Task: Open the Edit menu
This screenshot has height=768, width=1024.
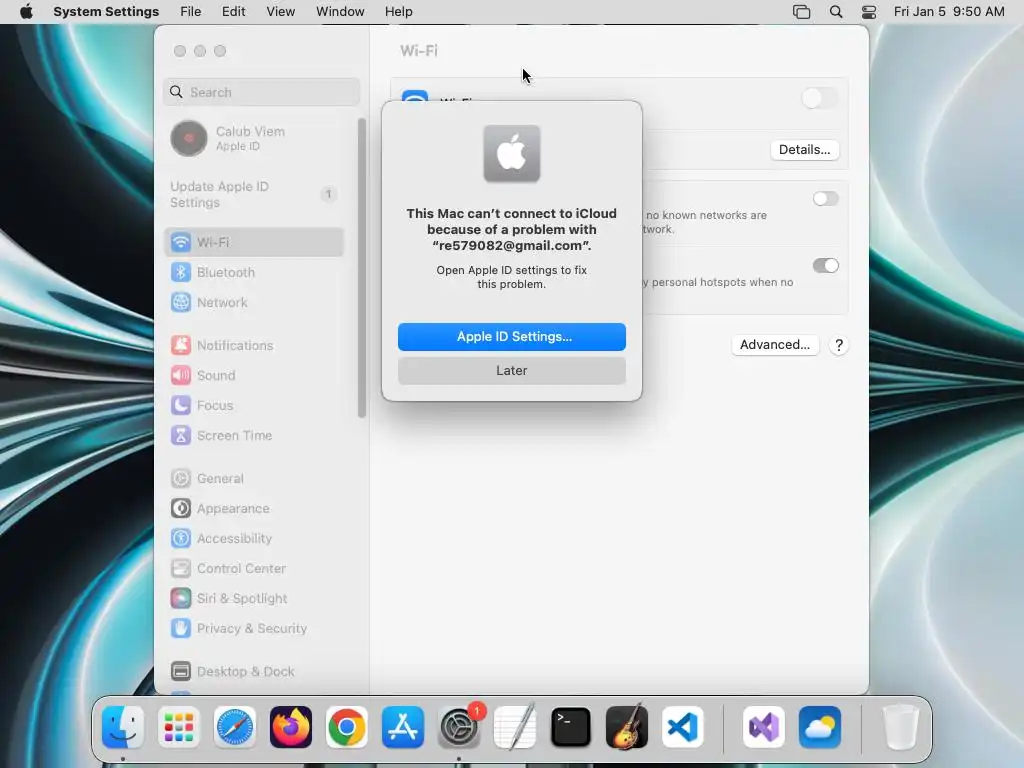Action: [x=234, y=12]
